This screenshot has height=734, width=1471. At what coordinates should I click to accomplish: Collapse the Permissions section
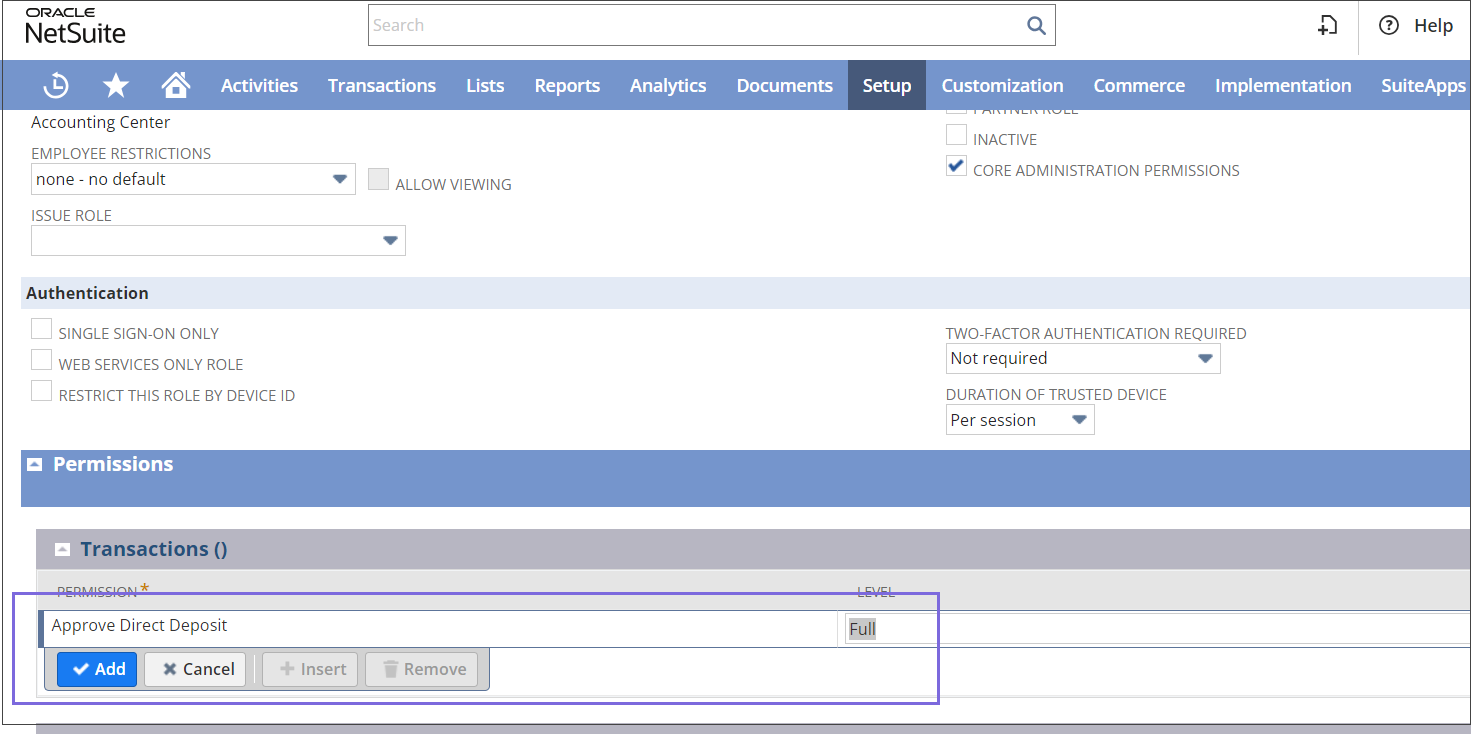tap(35, 463)
